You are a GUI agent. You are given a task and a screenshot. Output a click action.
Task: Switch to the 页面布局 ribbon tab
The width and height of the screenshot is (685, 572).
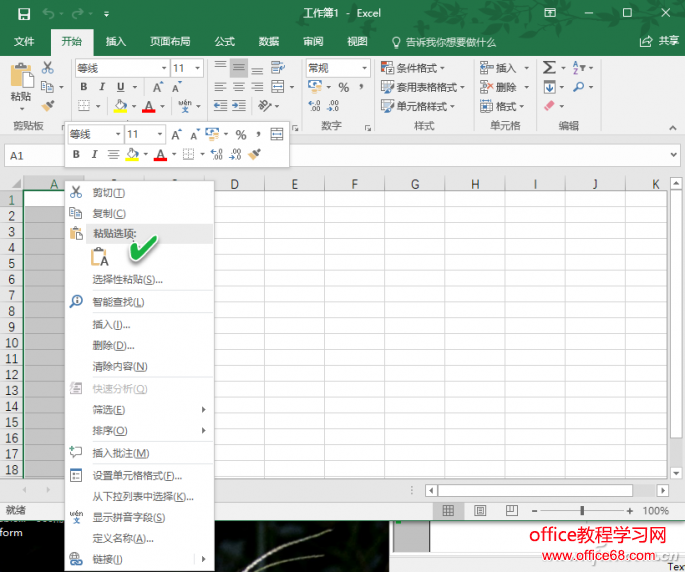click(x=170, y=42)
